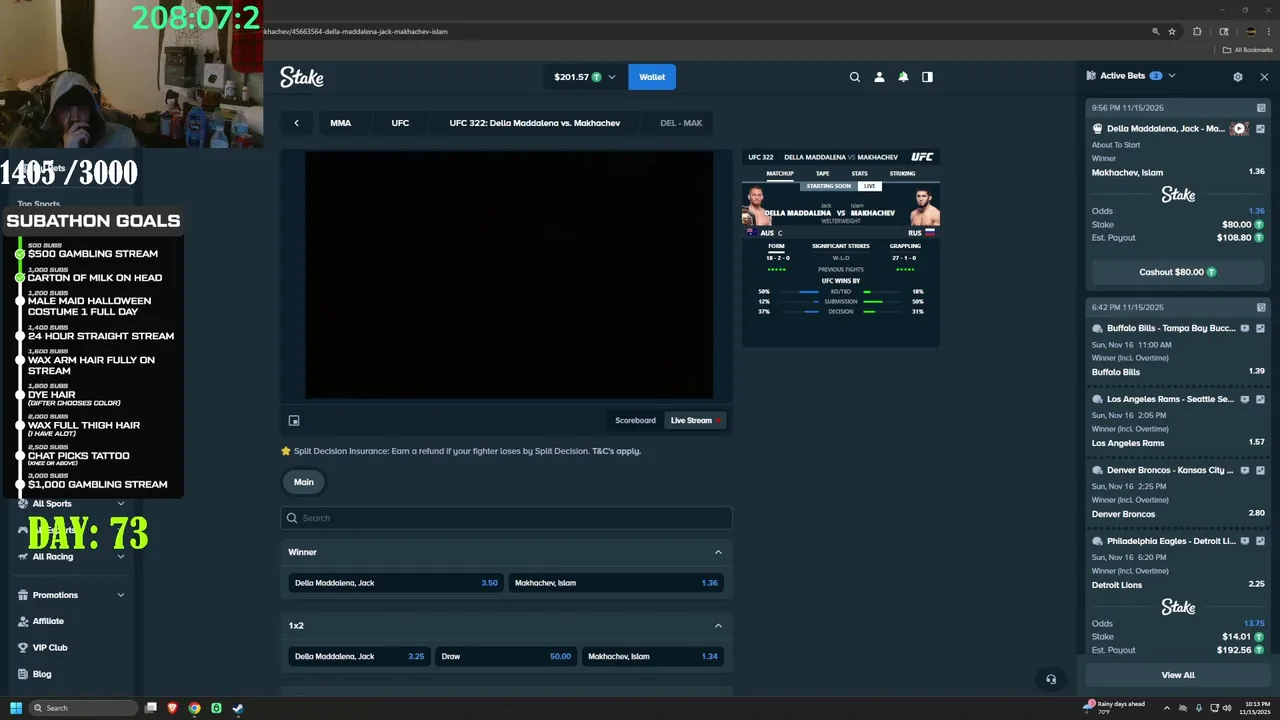Select the Main market filter

point(304,482)
